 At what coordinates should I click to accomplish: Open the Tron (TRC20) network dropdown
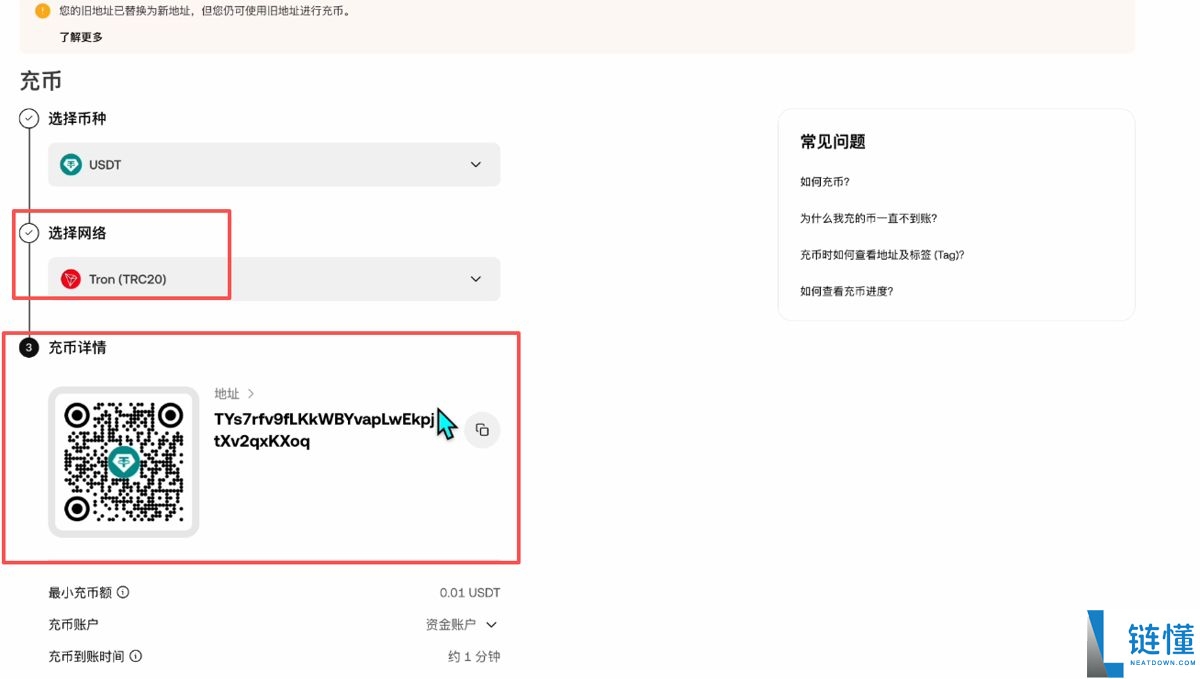(x=475, y=279)
